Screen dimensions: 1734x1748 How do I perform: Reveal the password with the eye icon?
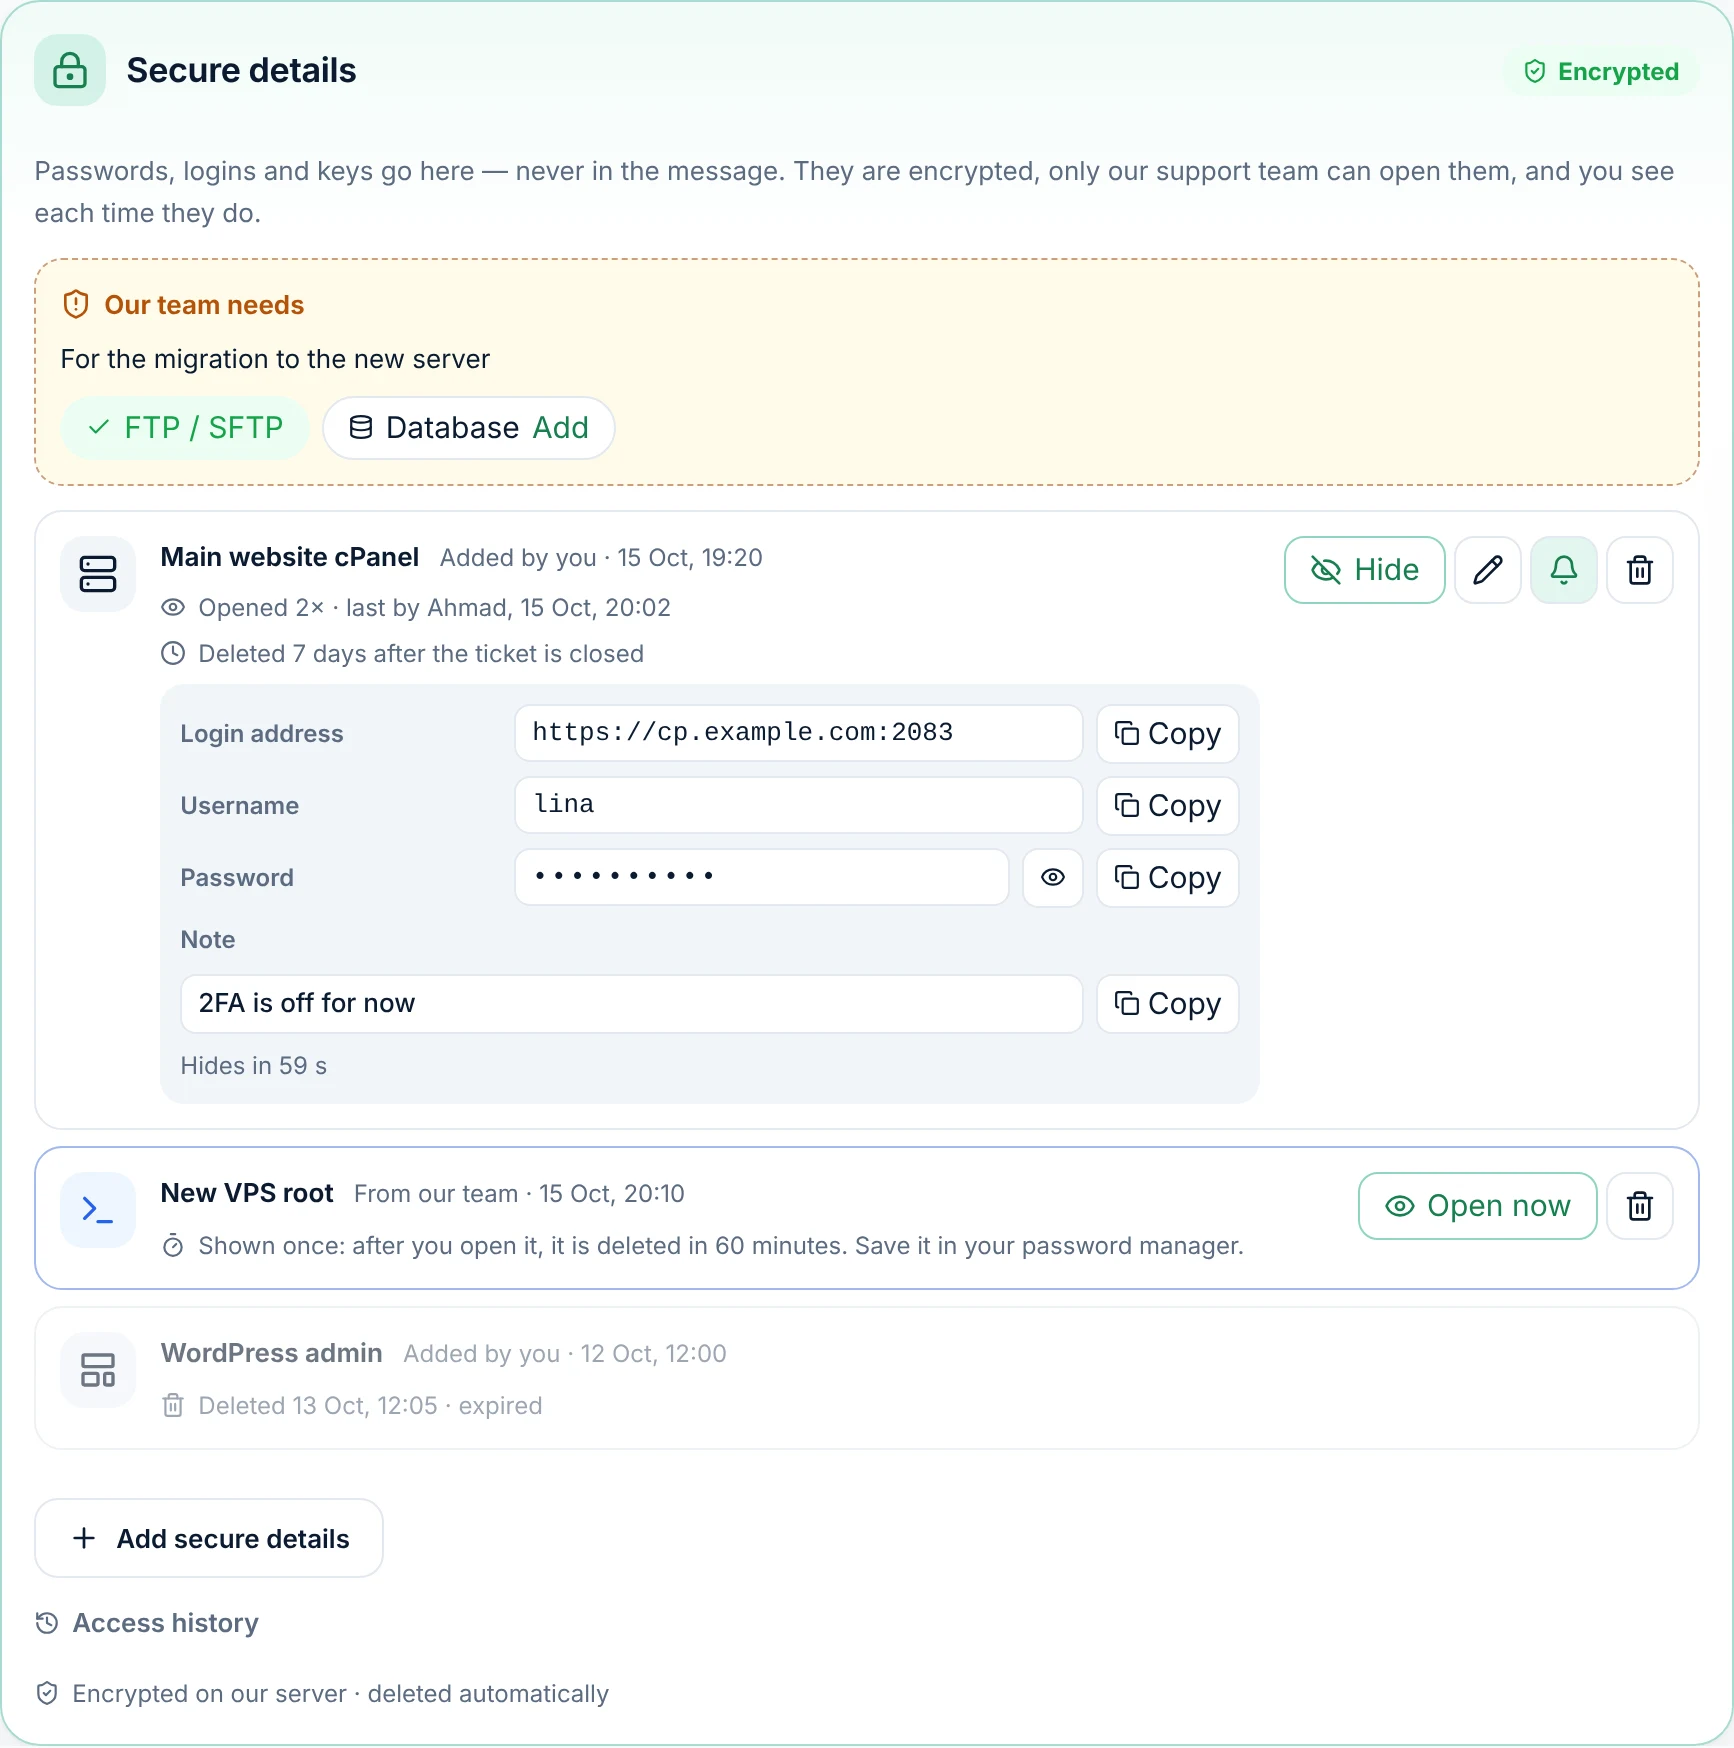click(x=1053, y=878)
